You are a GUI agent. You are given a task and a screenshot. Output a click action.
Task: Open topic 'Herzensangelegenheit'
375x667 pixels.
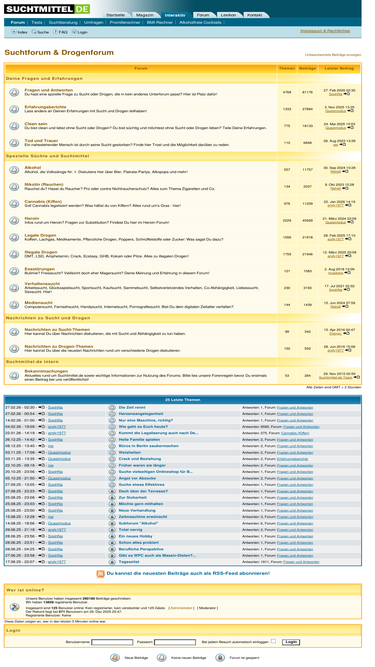[141, 413]
